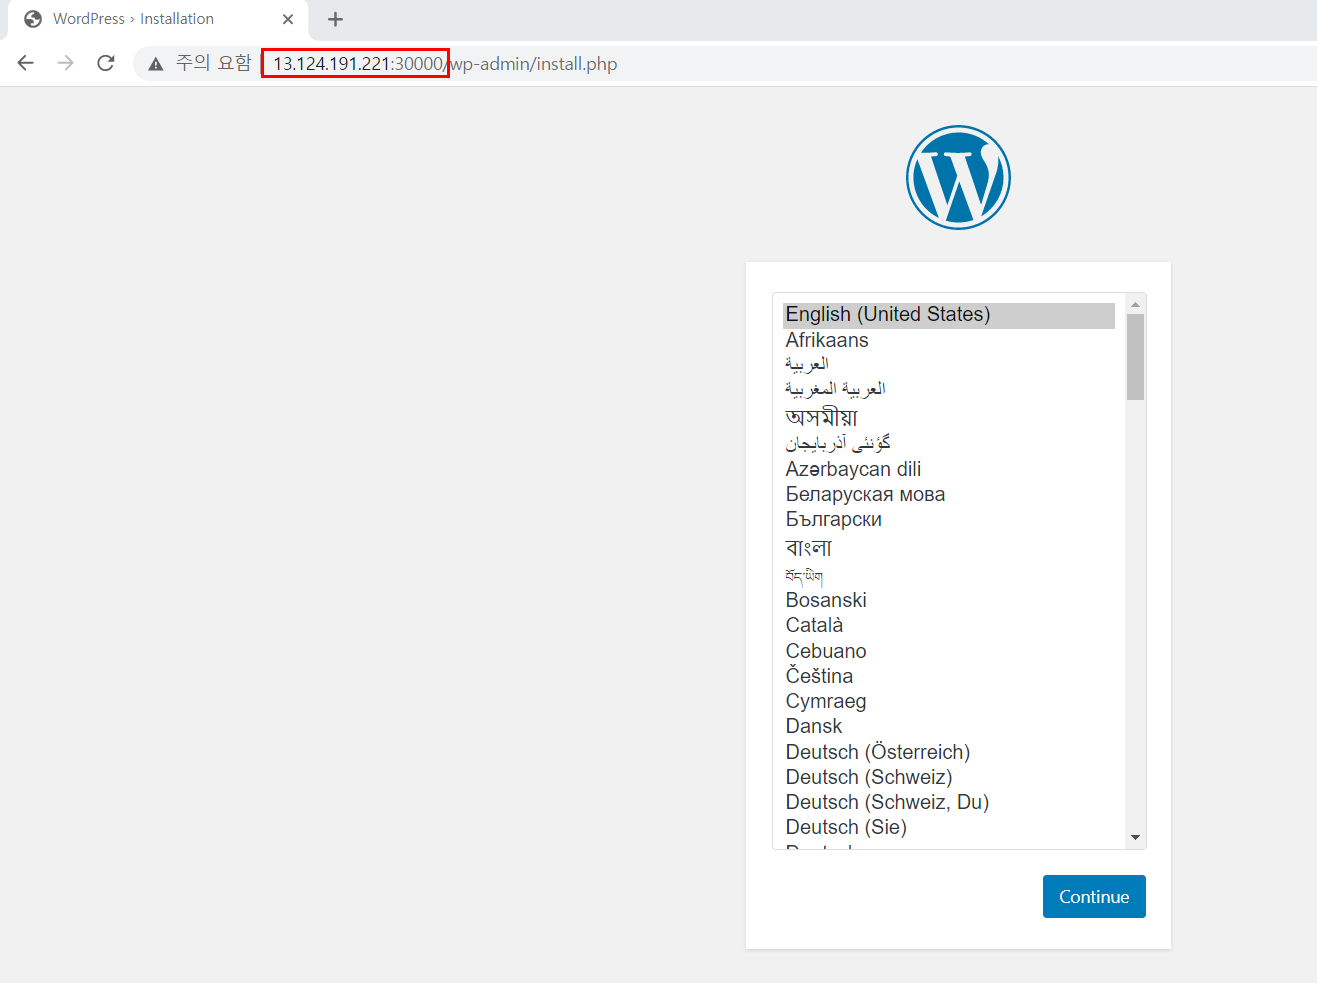The height and width of the screenshot is (983, 1317).
Task: Choose العربية المغربية language option
Action: point(948,389)
